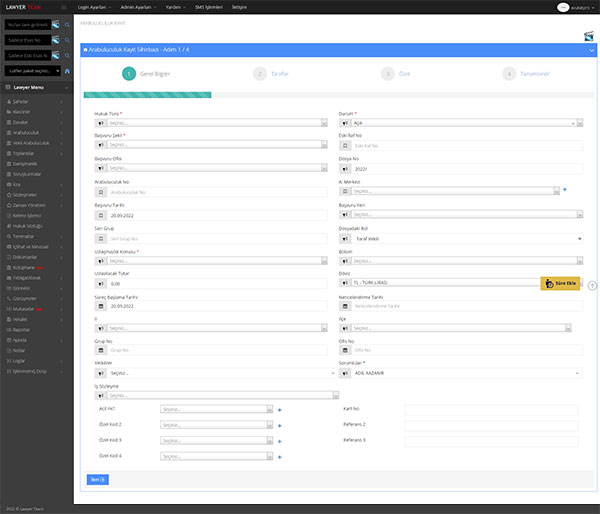Click the scroll-to-top circular arrow icon

(x=592, y=286)
